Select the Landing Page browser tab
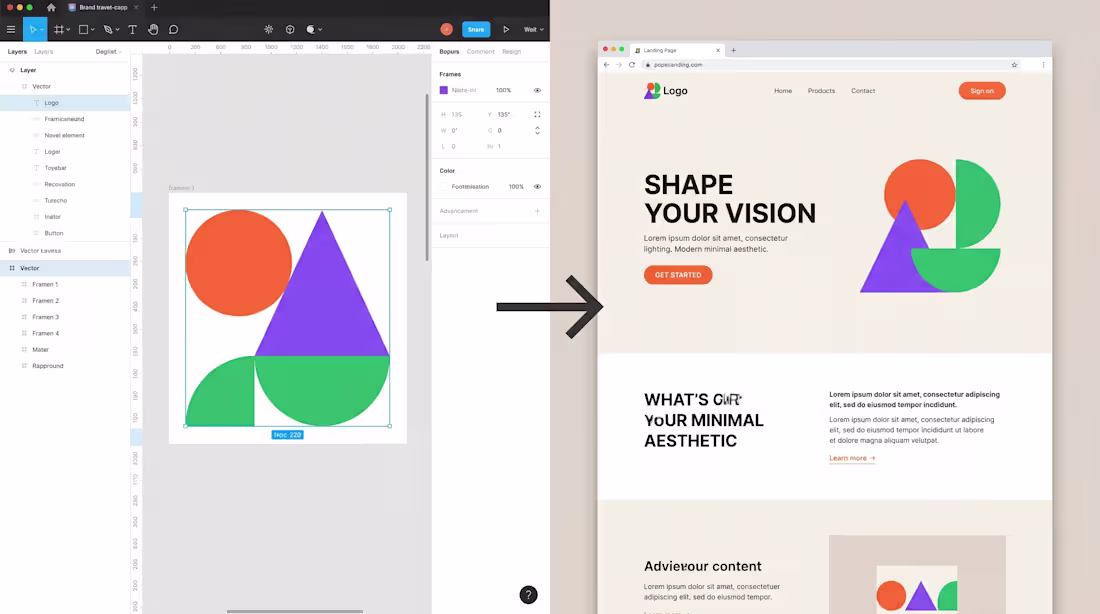The height and width of the screenshot is (614, 1100). click(x=677, y=51)
